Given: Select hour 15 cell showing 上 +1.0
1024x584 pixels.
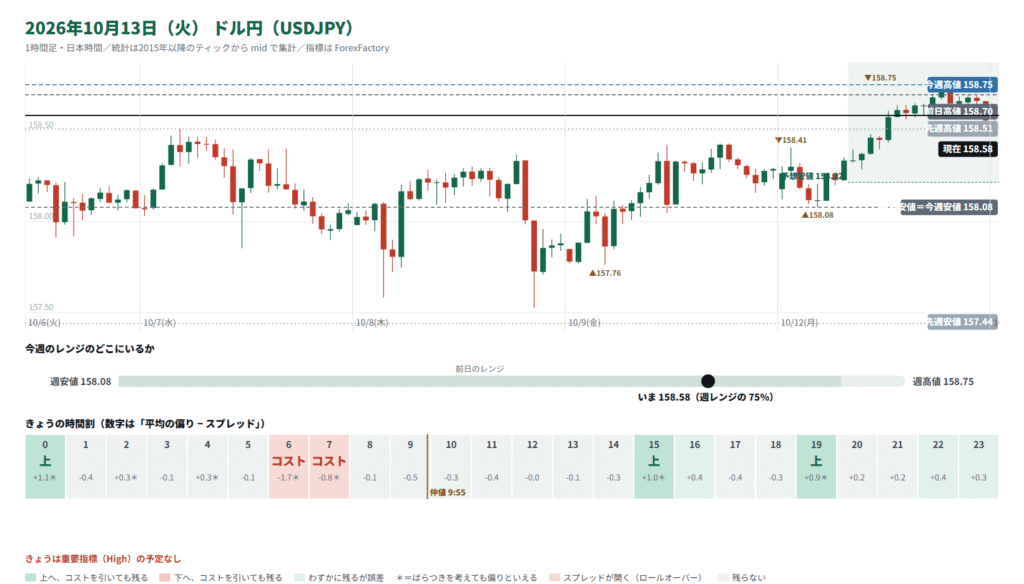Looking at the screenshot, I should (x=654, y=466).
